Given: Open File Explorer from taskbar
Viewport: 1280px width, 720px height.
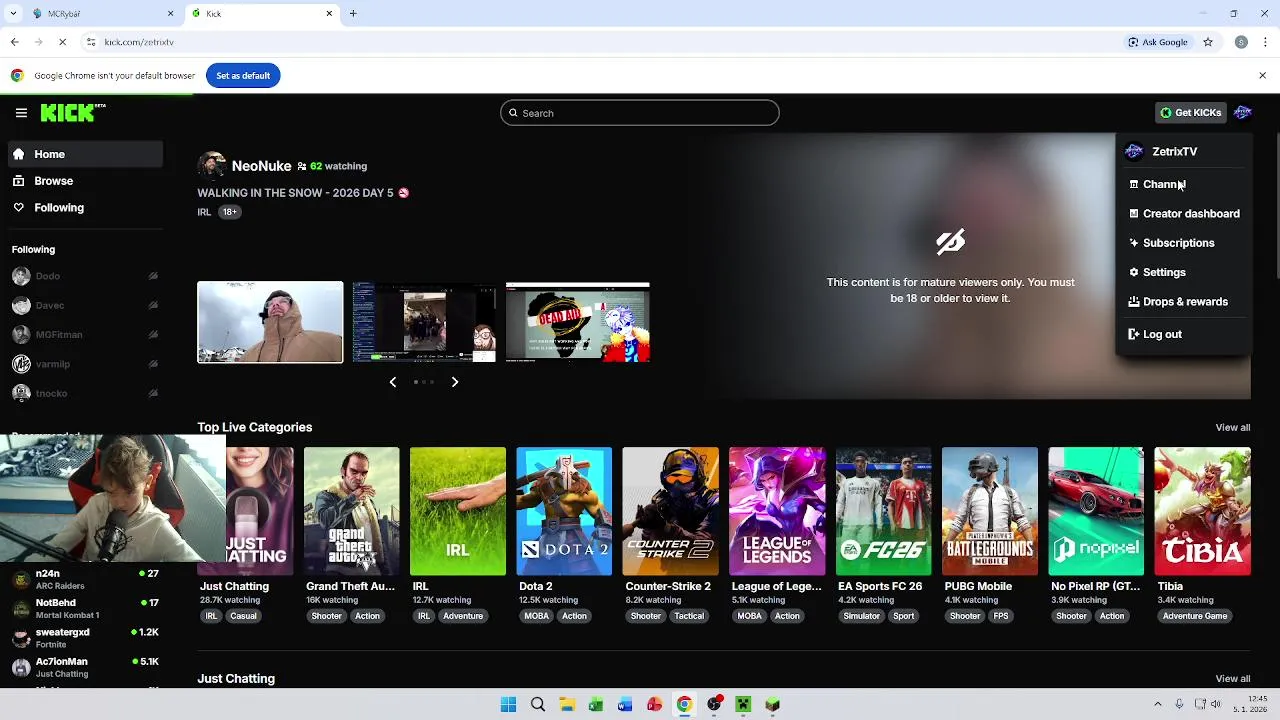Looking at the screenshot, I should coord(567,705).
